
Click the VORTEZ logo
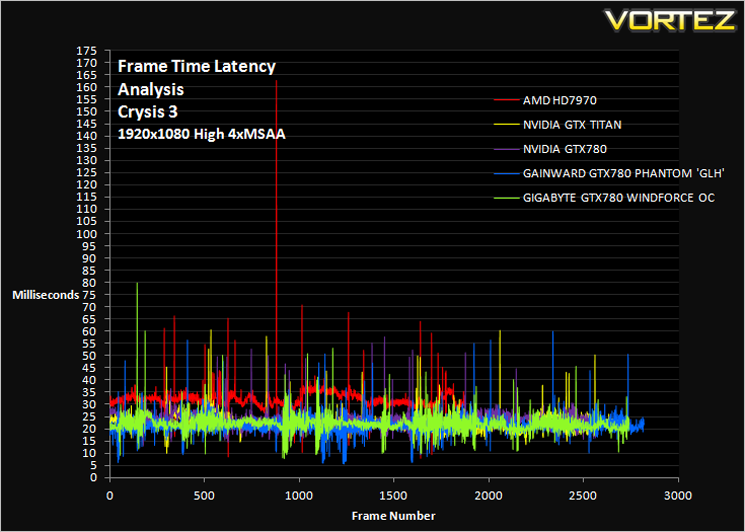tap(670, 19)
